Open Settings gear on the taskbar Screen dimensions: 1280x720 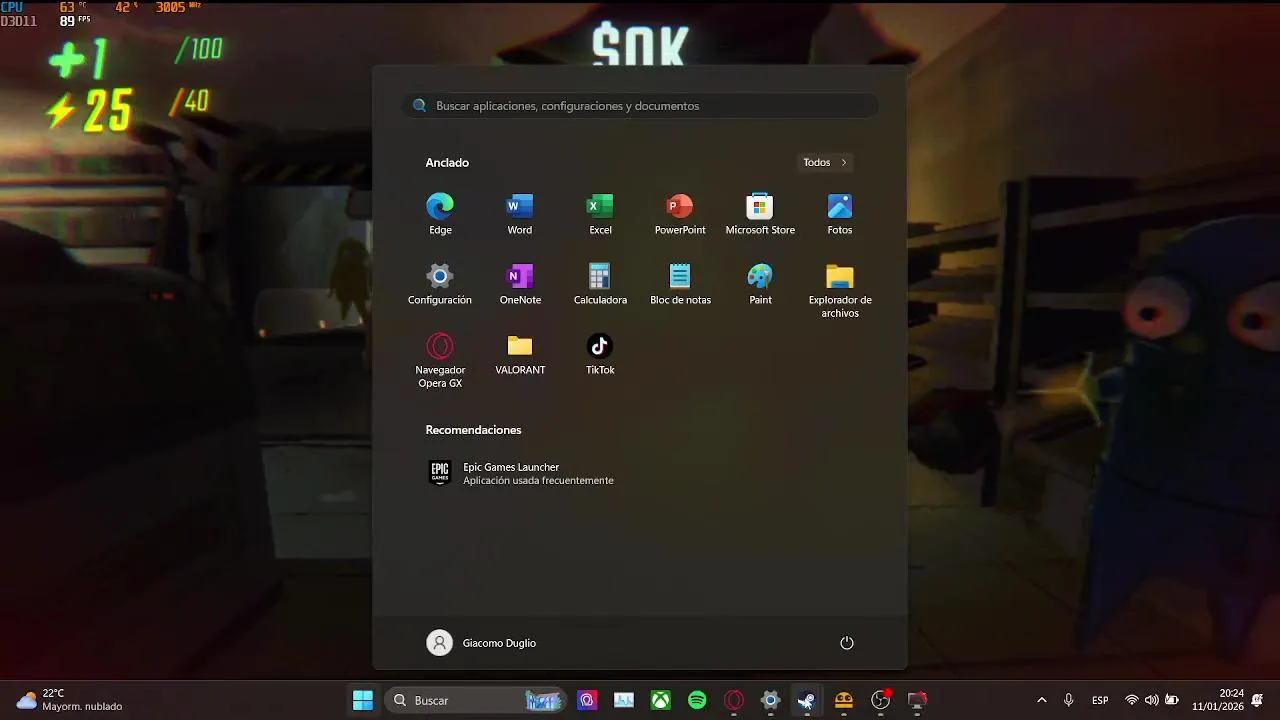pyautogui.click(x=770, y=700)
